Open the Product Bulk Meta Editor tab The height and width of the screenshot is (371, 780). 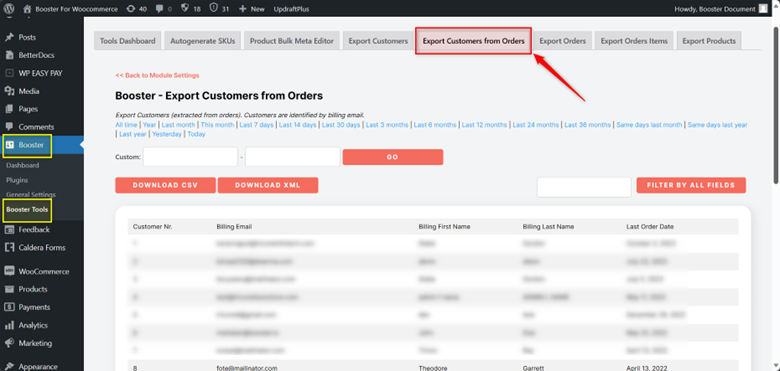pos(292,41)
